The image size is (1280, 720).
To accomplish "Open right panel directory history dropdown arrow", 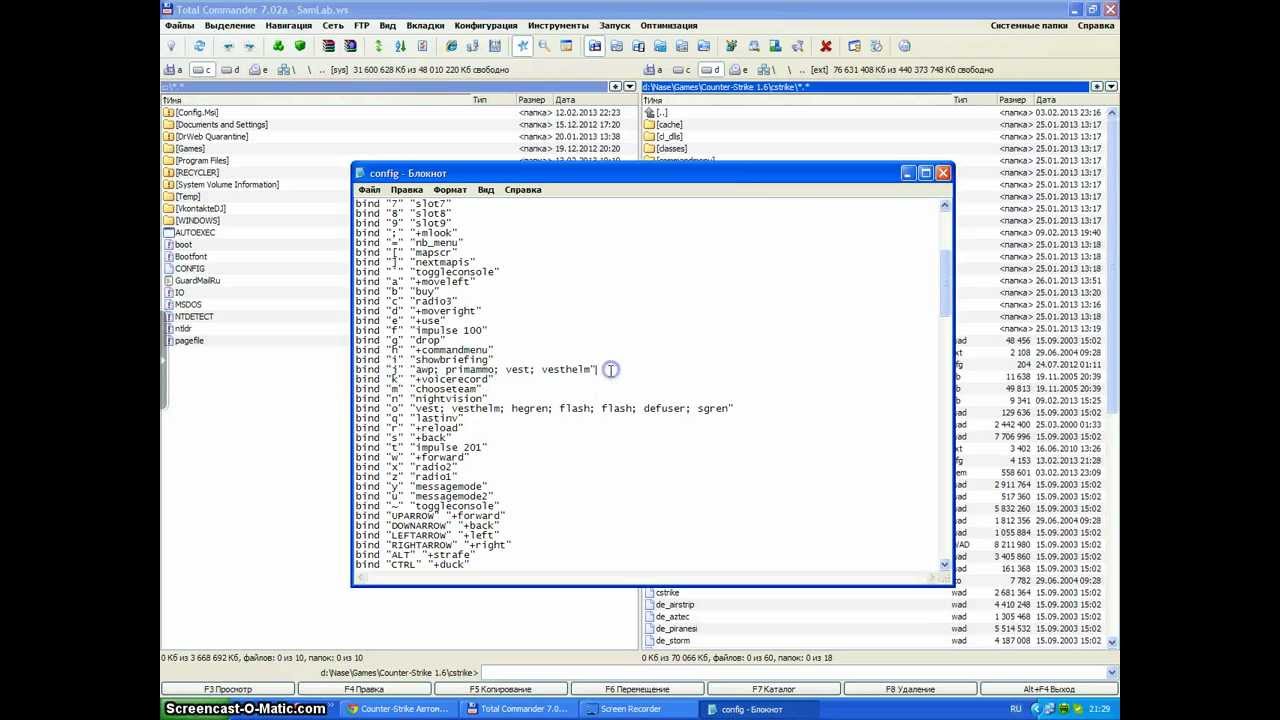I will pos(1111,87).
